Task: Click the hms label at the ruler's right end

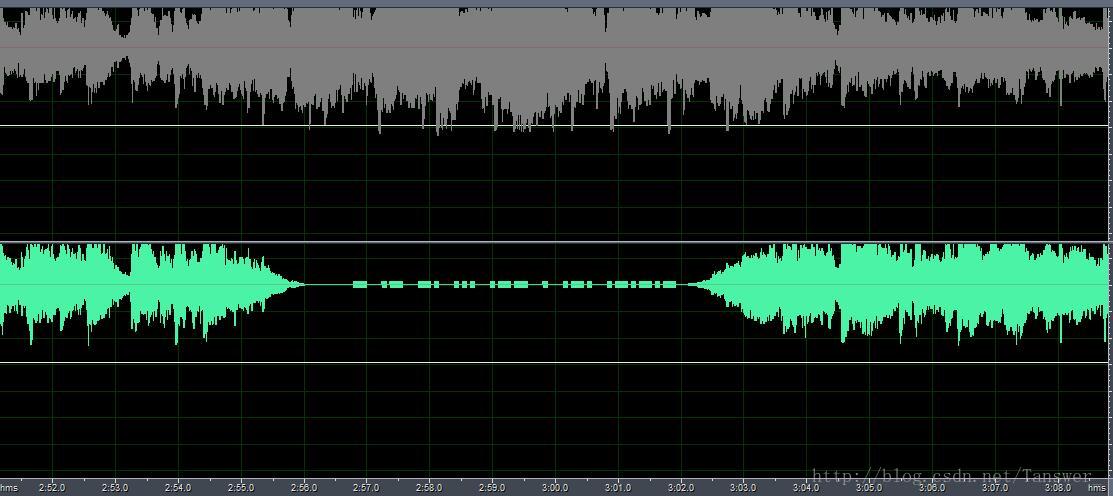Action: point(1097,488)
